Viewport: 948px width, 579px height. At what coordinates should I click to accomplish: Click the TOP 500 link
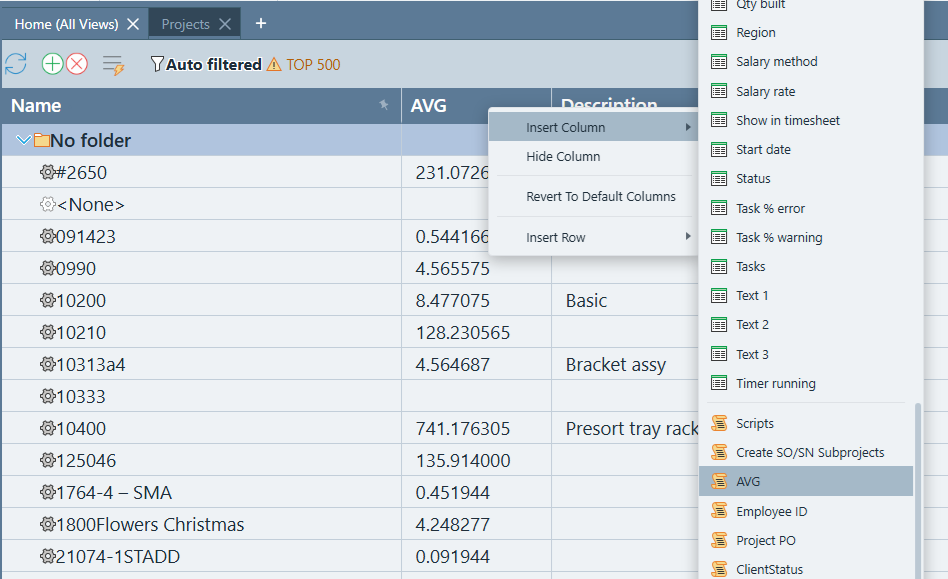[313, 64]
